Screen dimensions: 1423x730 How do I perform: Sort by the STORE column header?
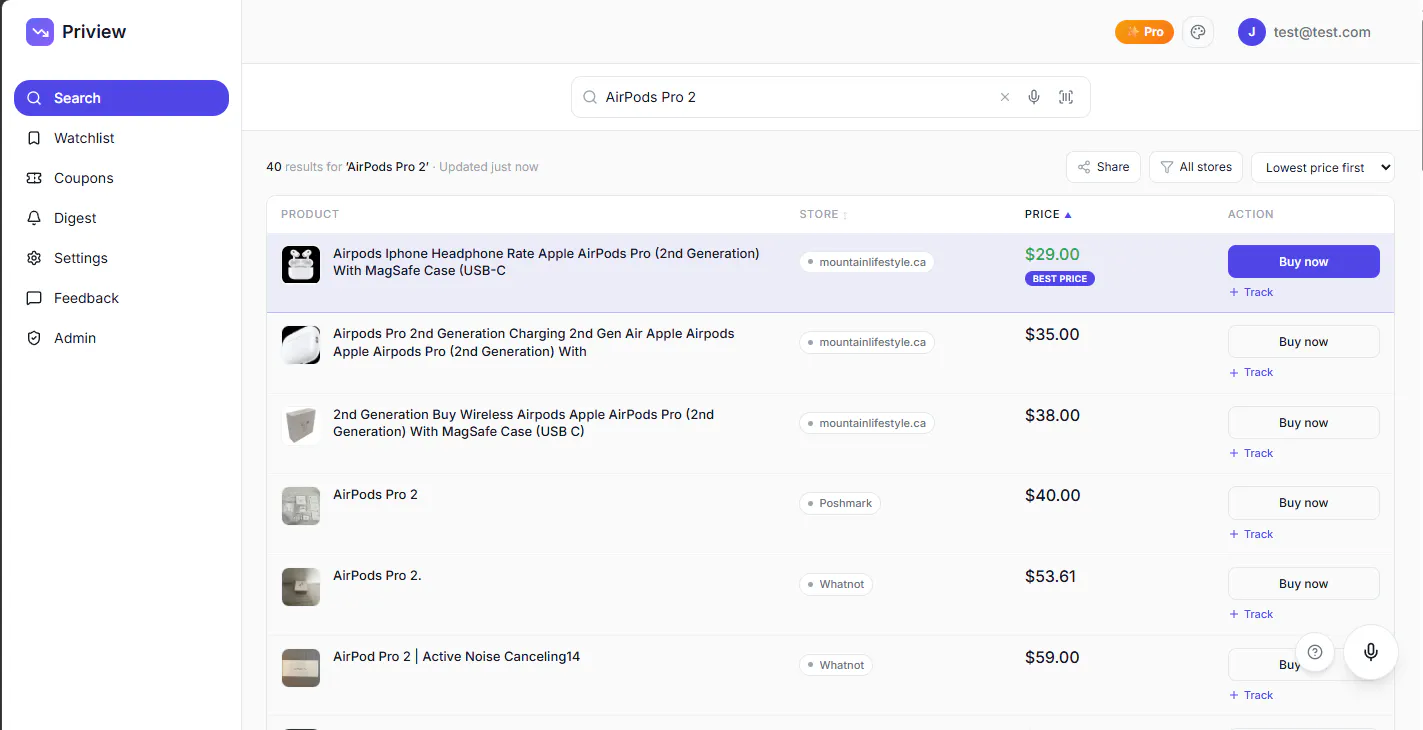point(823,214)
